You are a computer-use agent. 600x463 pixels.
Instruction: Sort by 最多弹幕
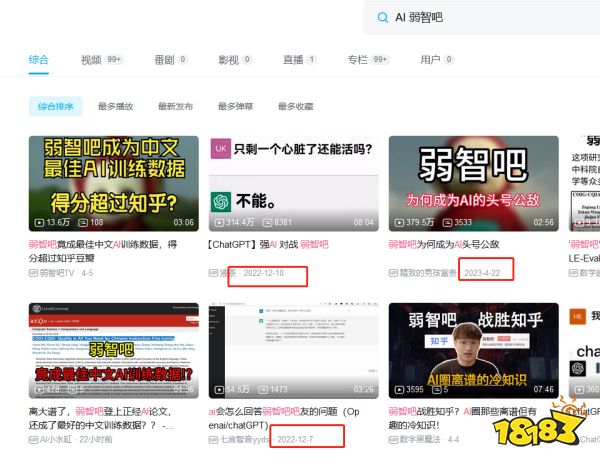tap(236, 106)
